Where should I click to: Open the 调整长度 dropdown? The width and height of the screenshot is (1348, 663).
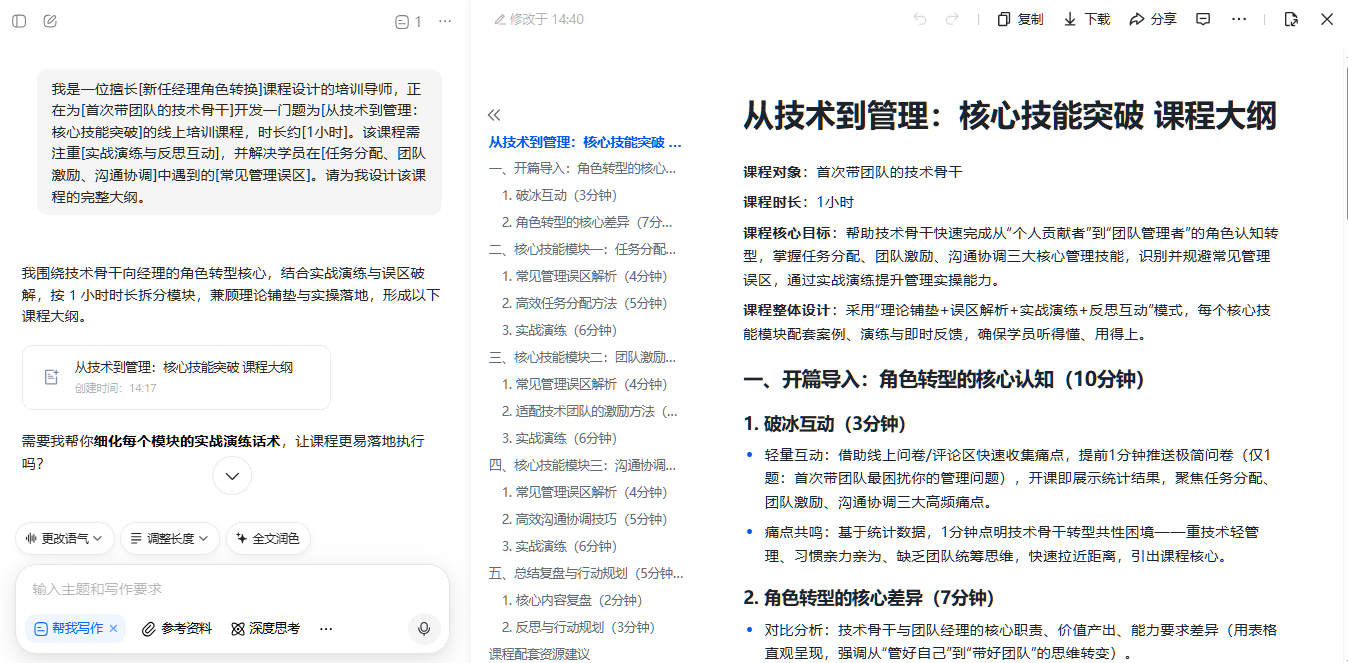(169, 538)
